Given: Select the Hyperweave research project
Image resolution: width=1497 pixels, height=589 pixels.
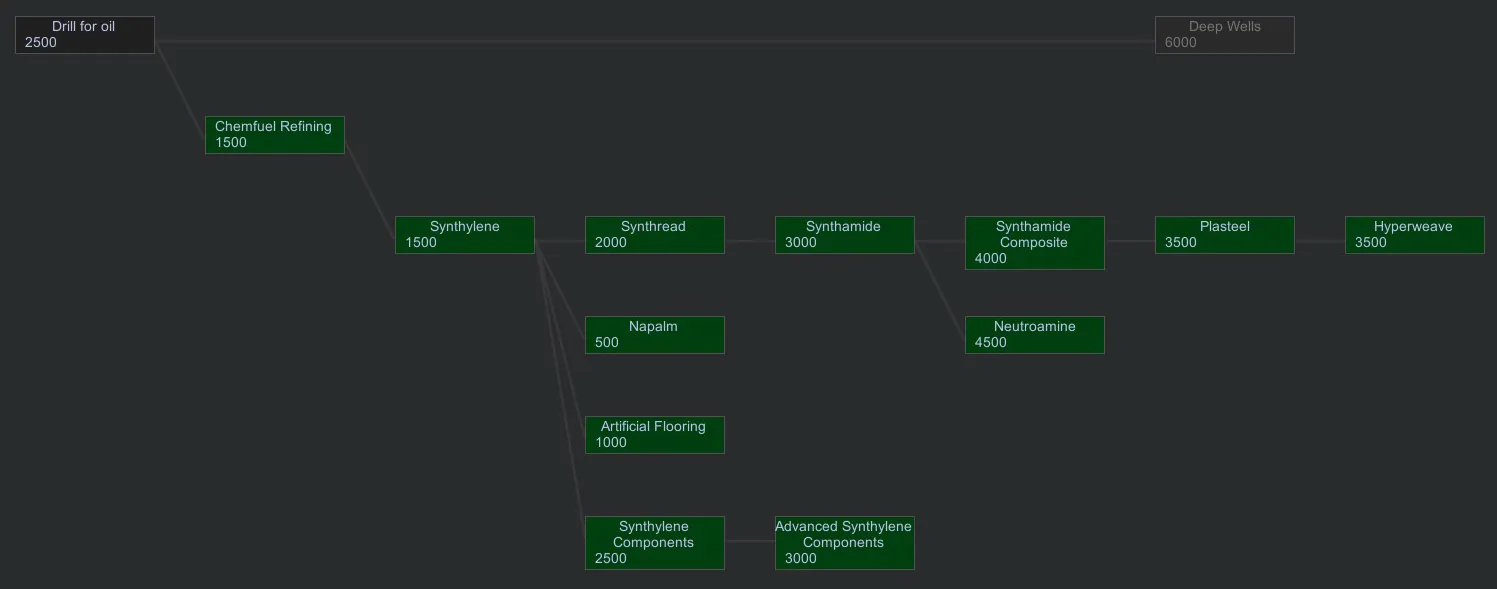Looking at the screenshot, I should 1415,235.
